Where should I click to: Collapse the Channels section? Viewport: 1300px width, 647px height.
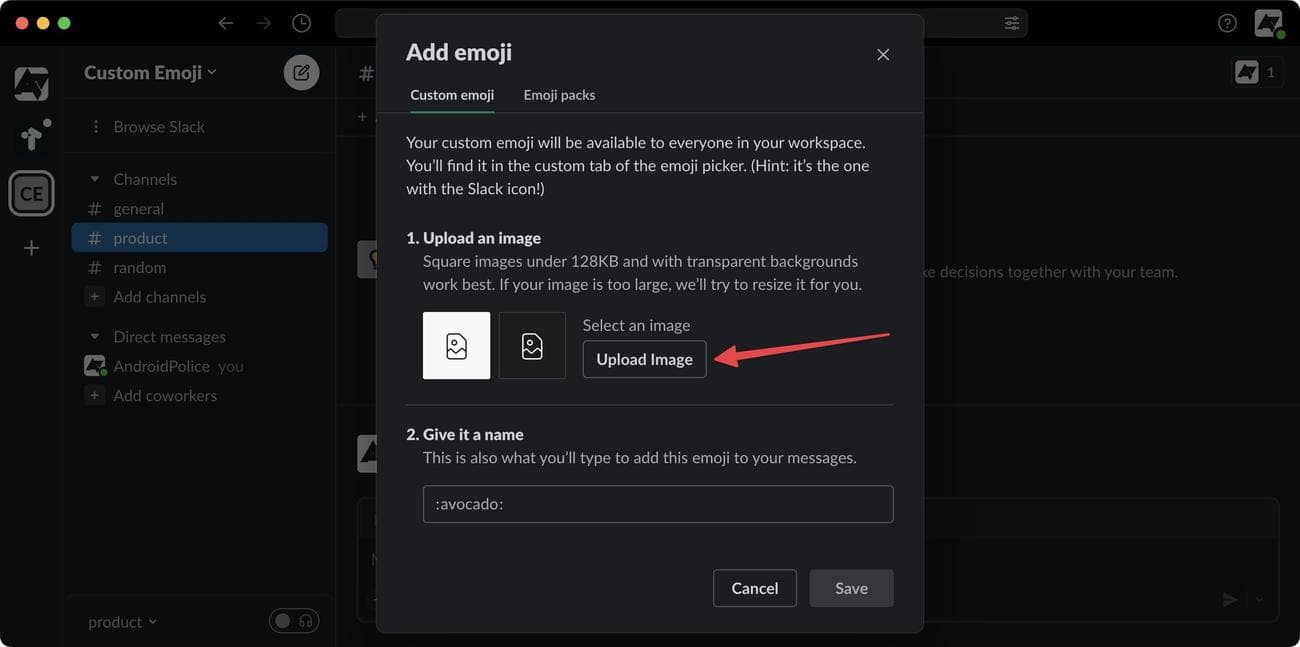(95, 180)
